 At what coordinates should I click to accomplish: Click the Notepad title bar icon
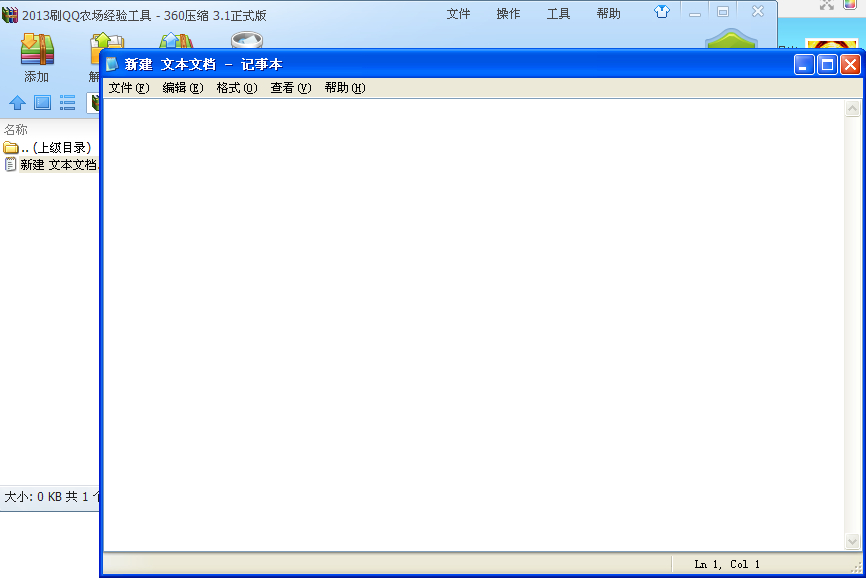pos(112,64)
